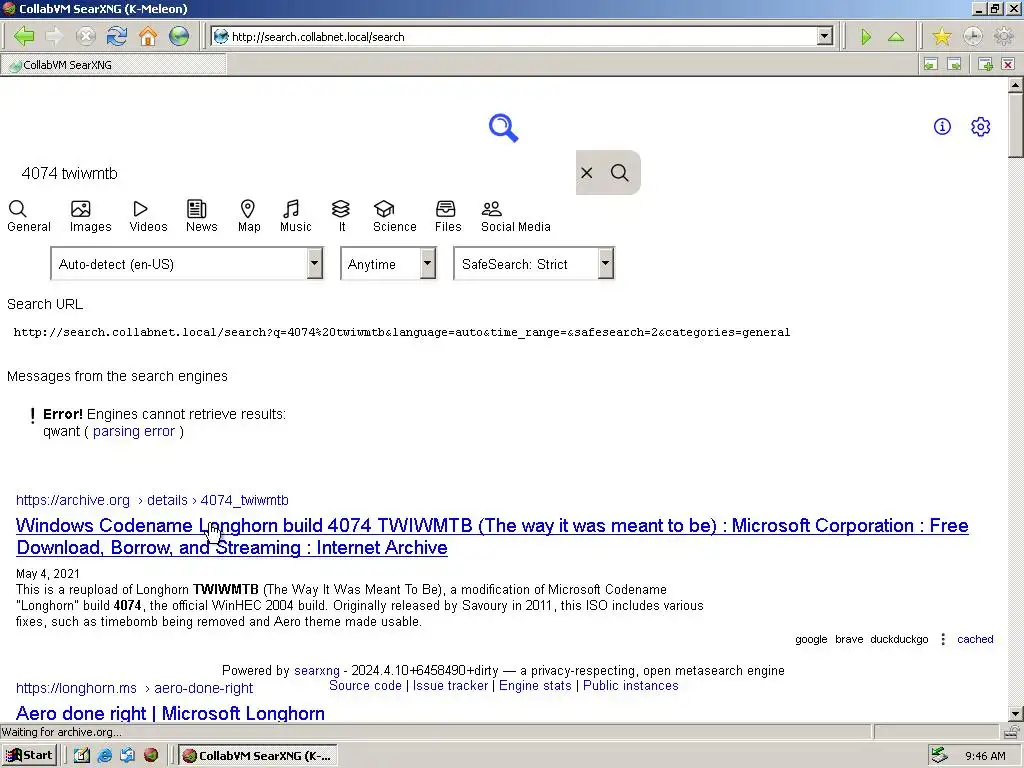Switch to next tab icon
The height and width of the screenshot is (768, 1024).
coord(954,64)
